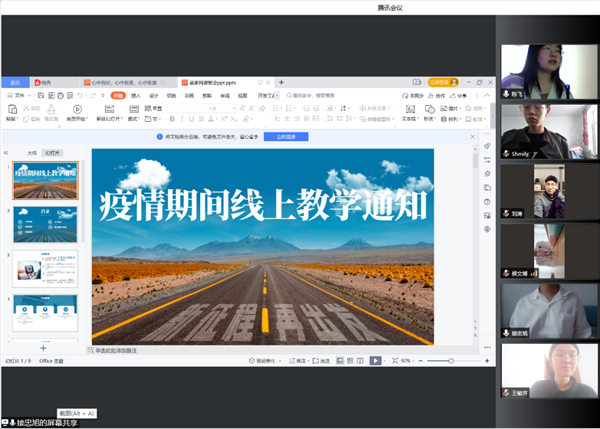Viewport: 600px width, 429px height.
Task: Add a new document tab with the plus icon
Action: [x=281, y=82]
